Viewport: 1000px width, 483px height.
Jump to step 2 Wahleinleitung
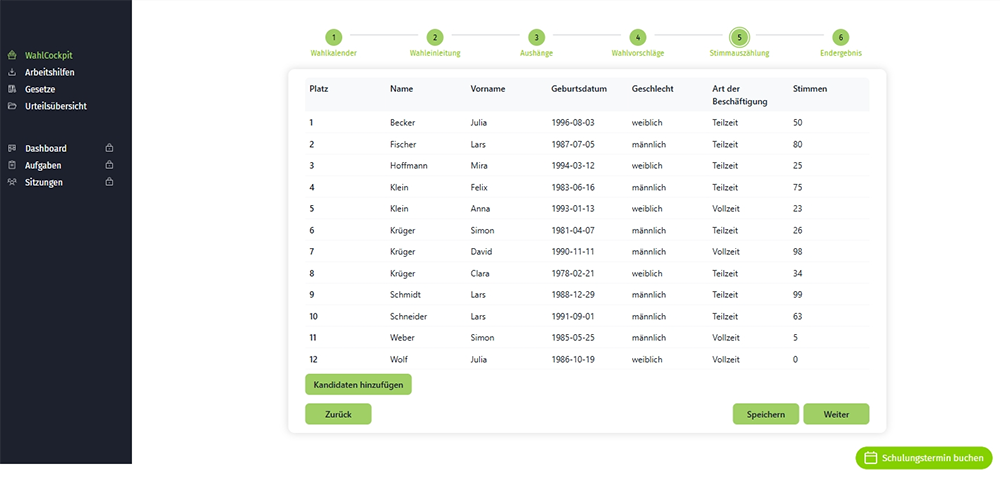435,37
